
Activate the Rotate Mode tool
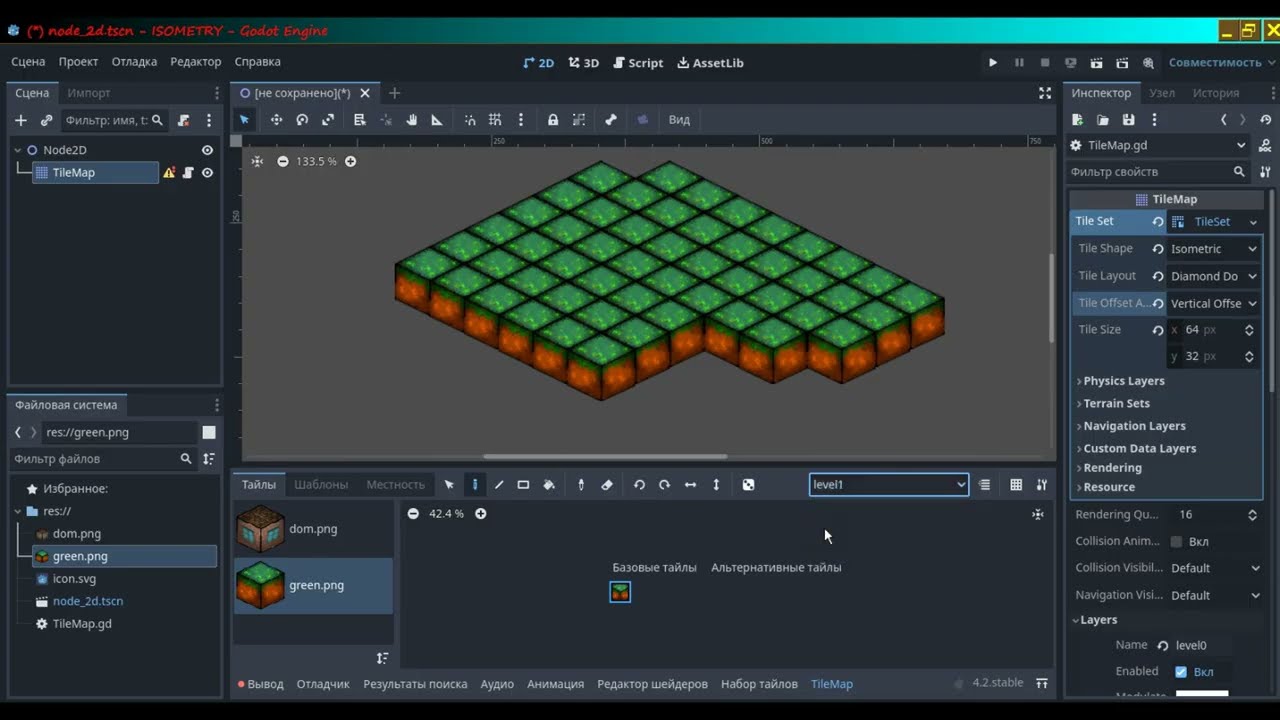(302, 119)
